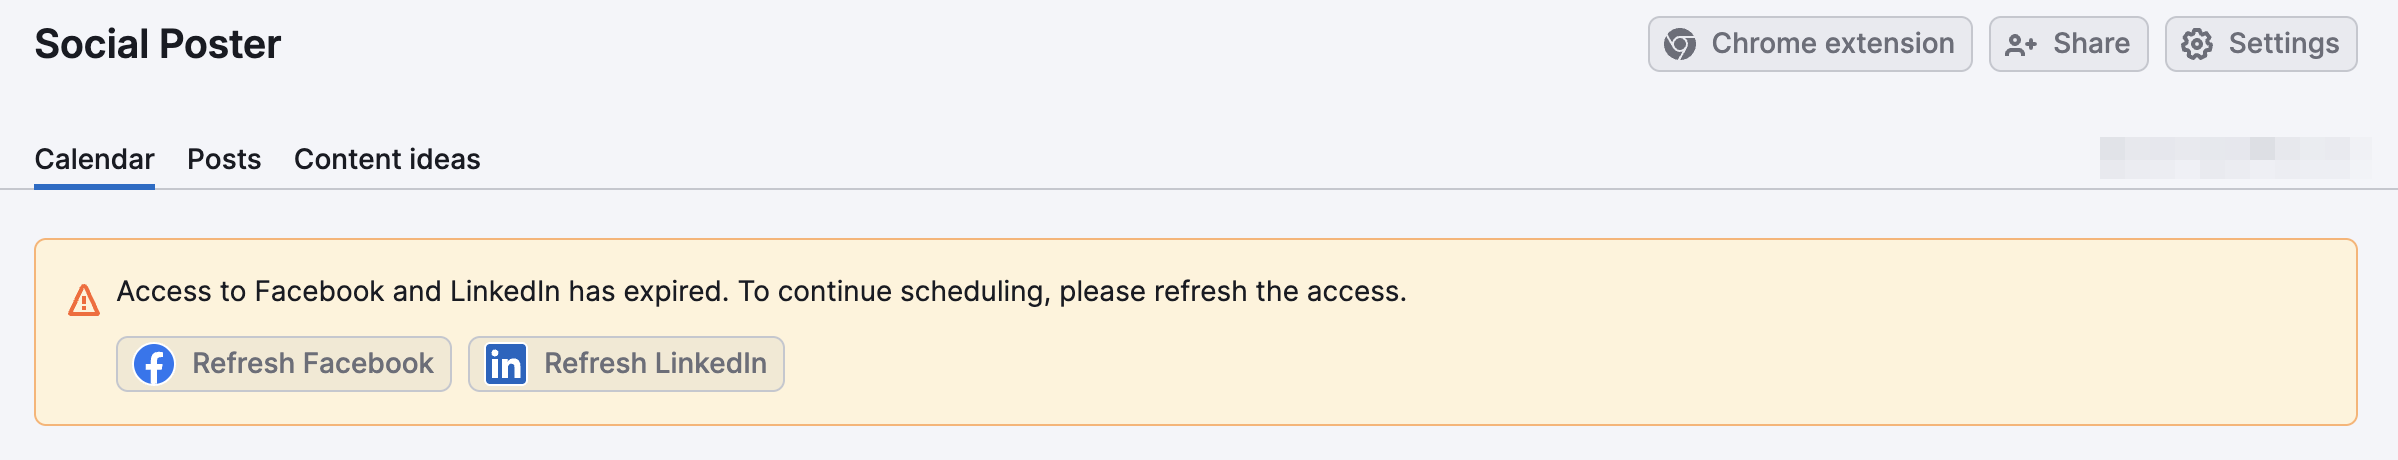Click the Chrome logo icon

click(1680, 44)
